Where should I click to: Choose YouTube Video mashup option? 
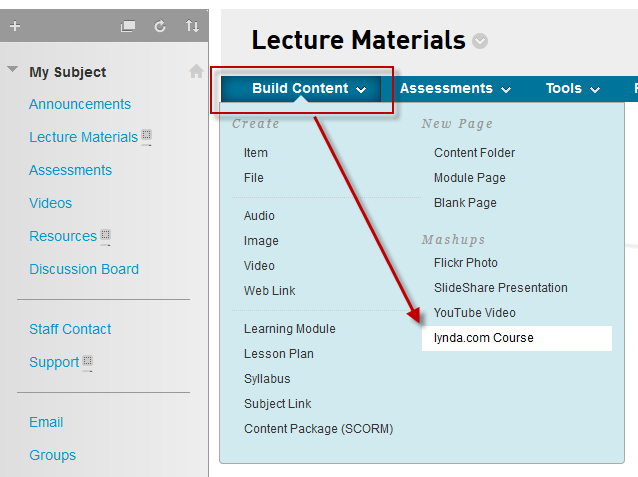pyautogui.click(x=475, y=313)
